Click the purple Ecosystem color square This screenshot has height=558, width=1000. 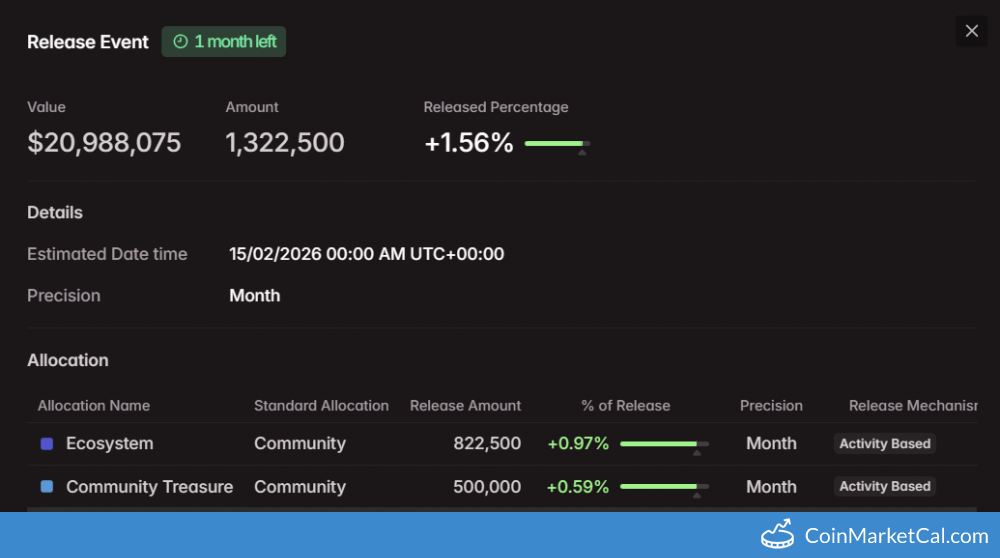[x=46, y=444]
